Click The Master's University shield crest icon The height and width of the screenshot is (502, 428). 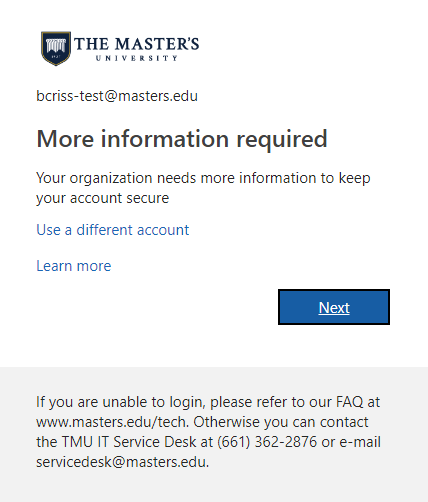56,48
